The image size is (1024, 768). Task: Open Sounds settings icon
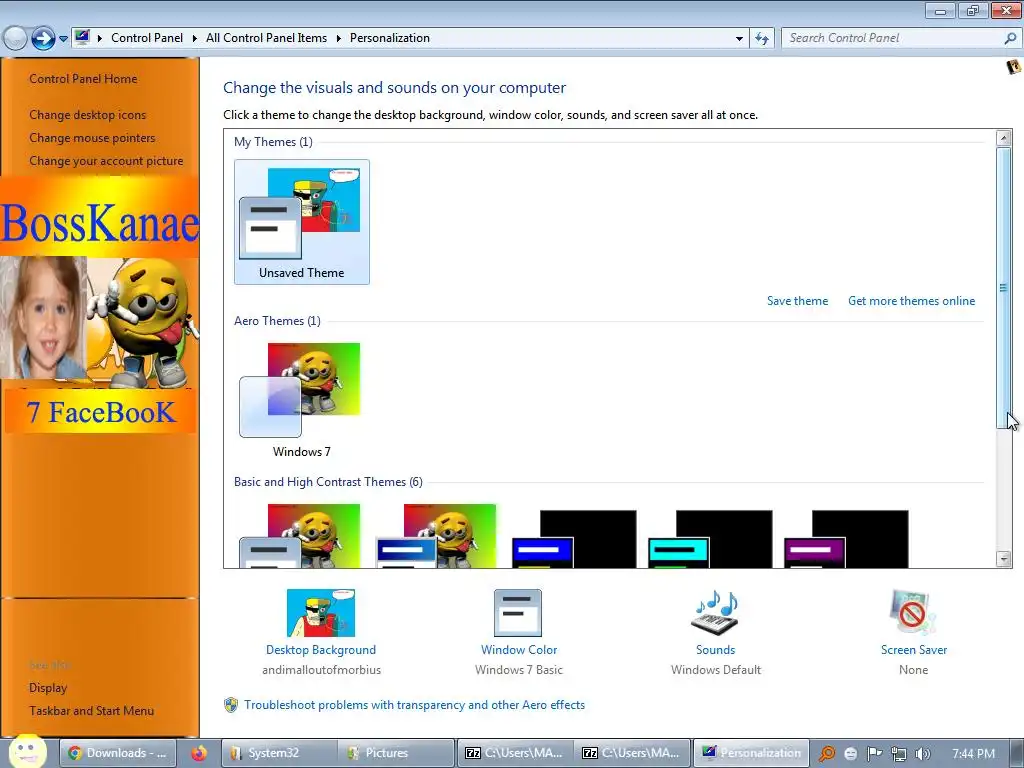715,613
